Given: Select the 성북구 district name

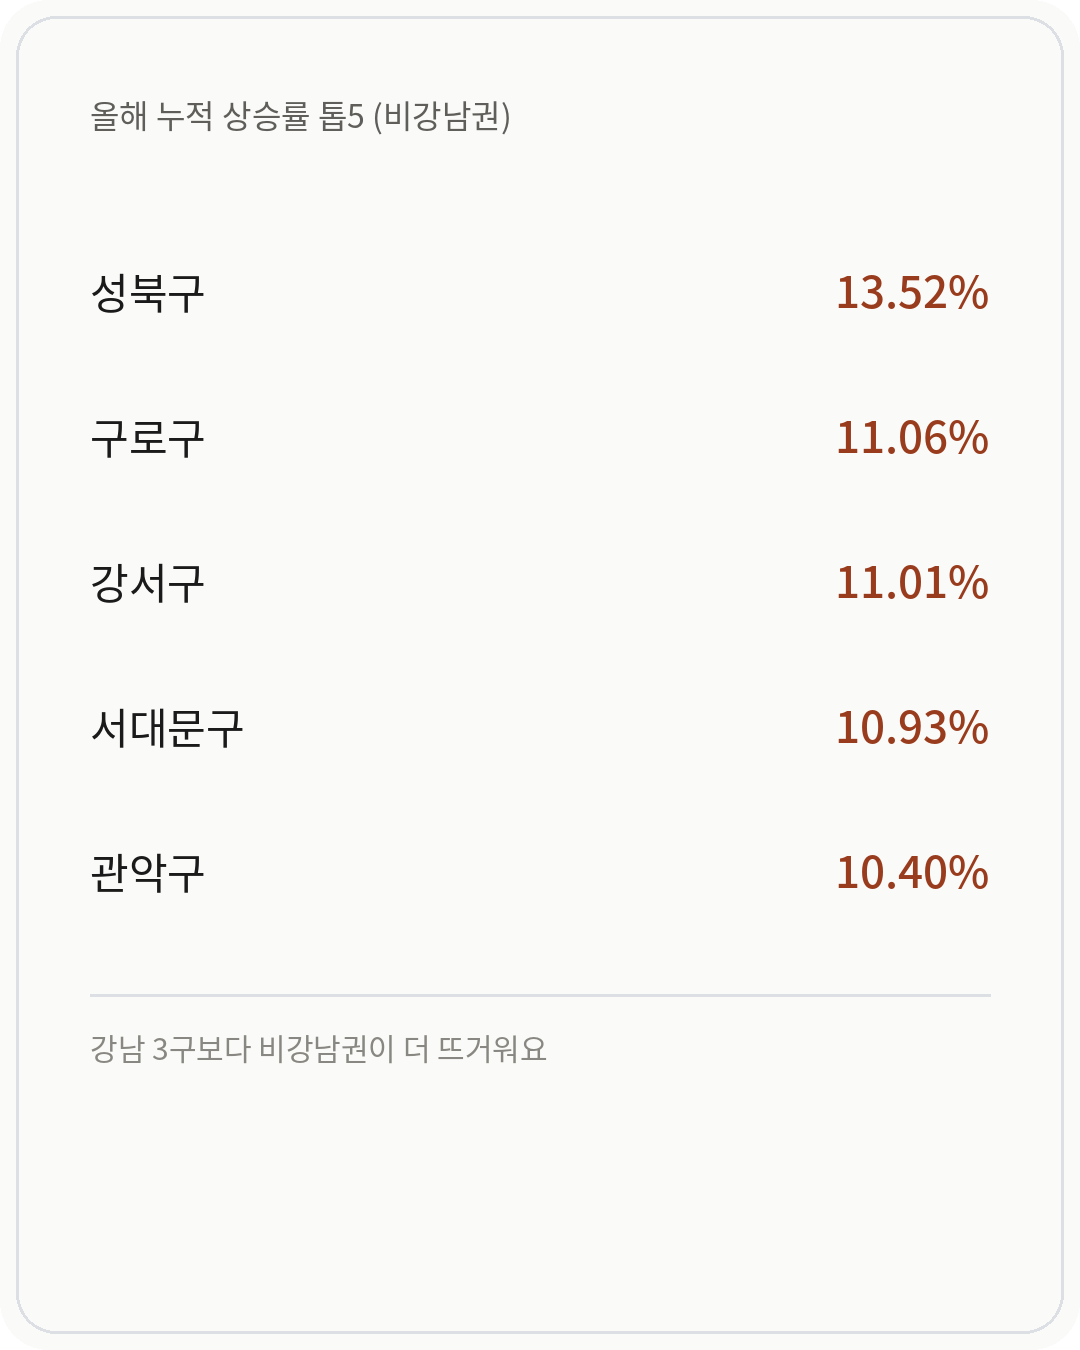Looking at the screenshot, I should tap(147, 293).
